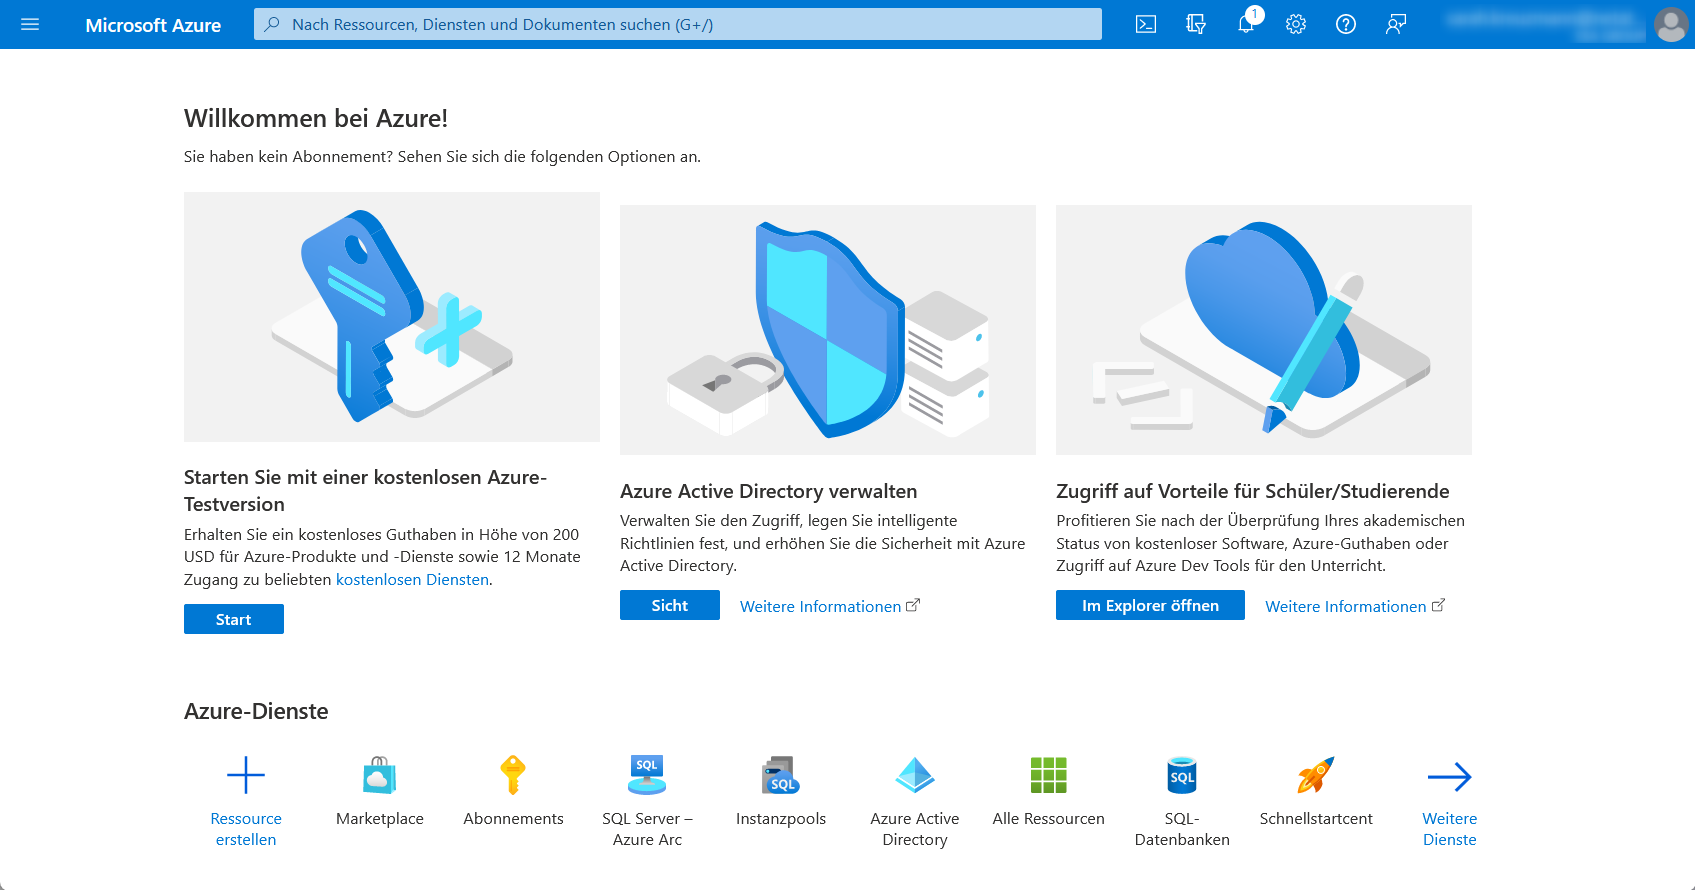The image size is (1695, 890).
Task: Open the SQL-Datenbanken icon
Action: (1182, 775)
